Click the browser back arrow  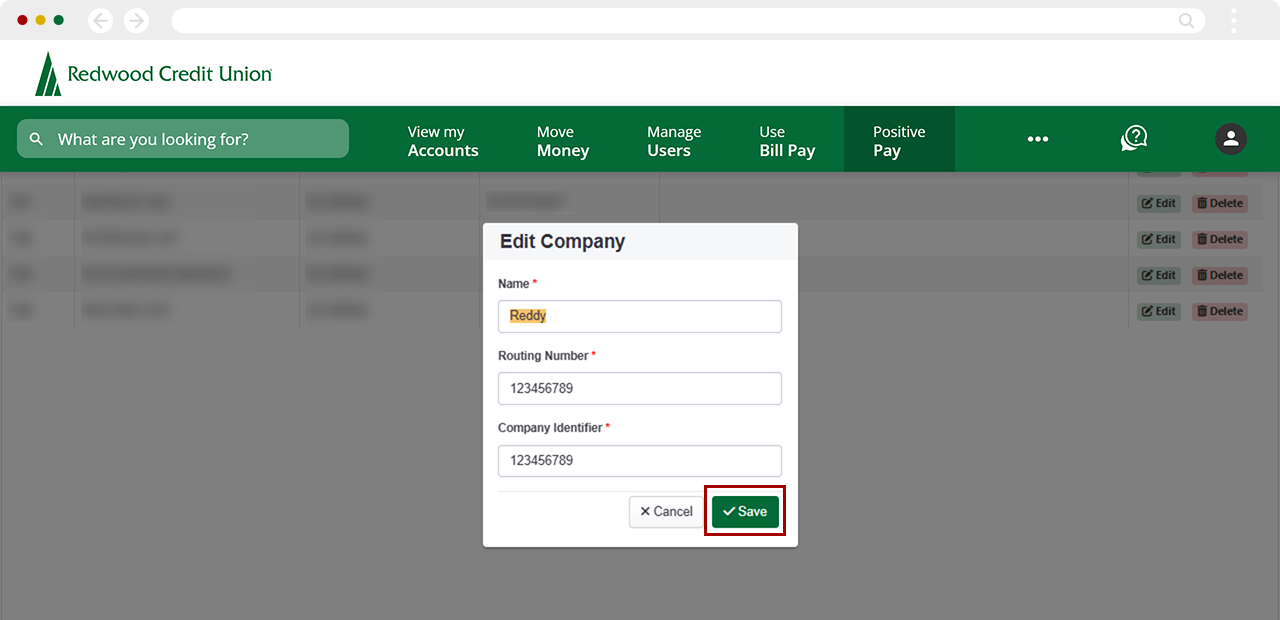pos(101,20)
